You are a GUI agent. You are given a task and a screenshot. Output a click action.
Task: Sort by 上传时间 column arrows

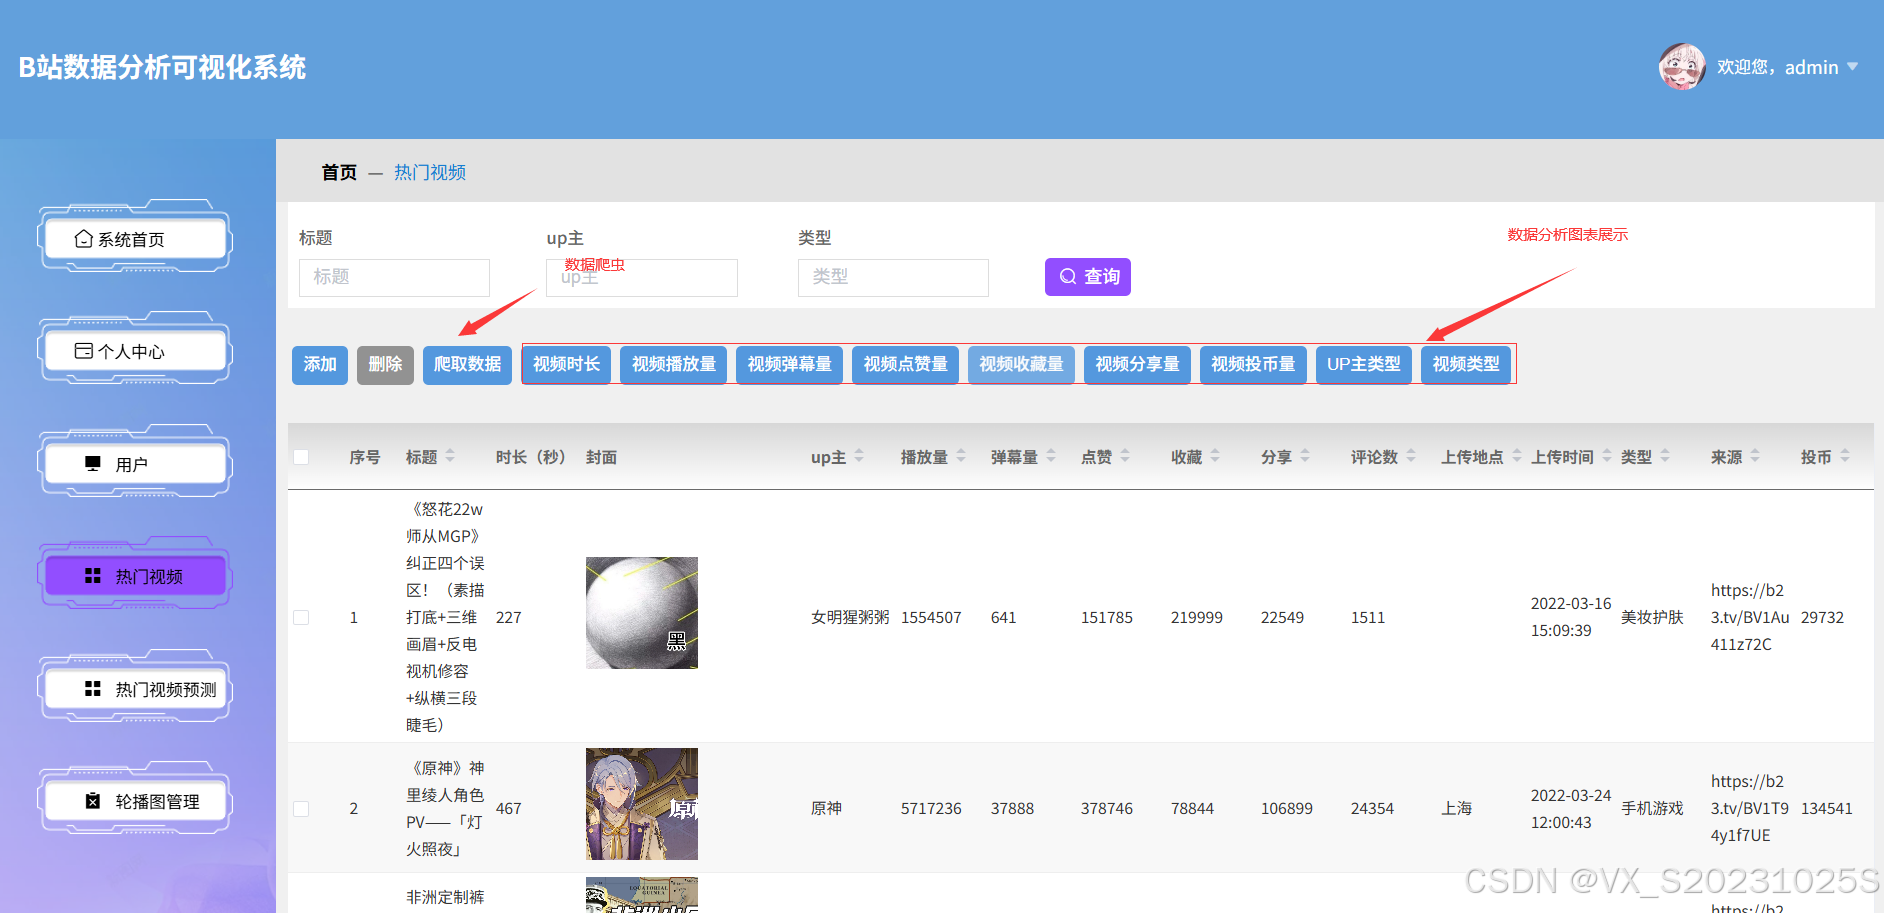coord(1607,456)
